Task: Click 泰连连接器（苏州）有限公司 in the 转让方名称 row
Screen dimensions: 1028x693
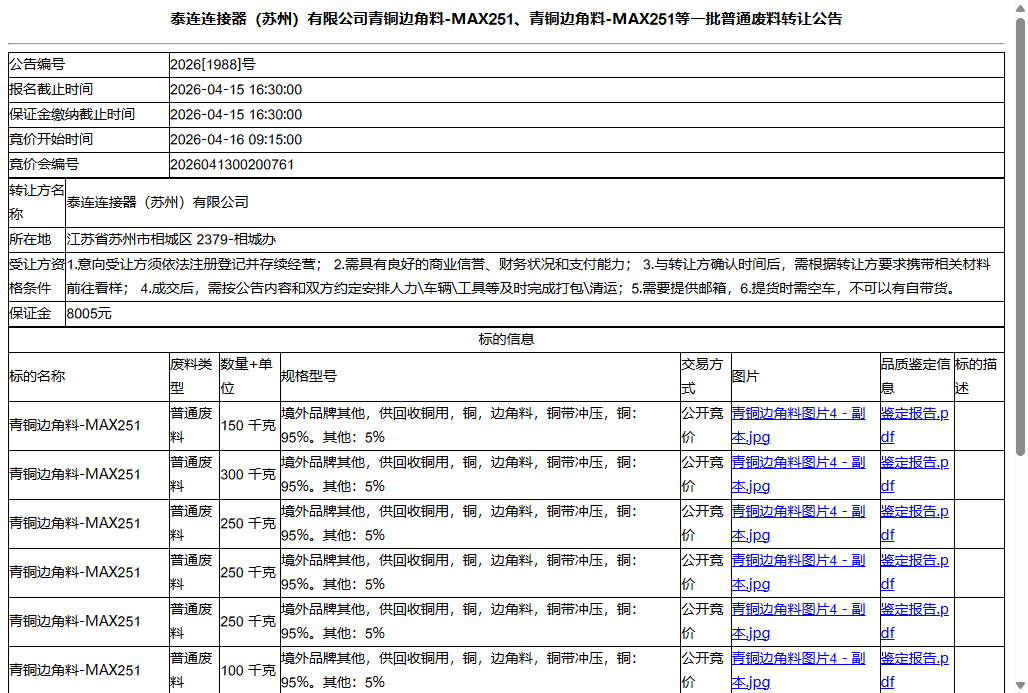Action: click(157, 203)
